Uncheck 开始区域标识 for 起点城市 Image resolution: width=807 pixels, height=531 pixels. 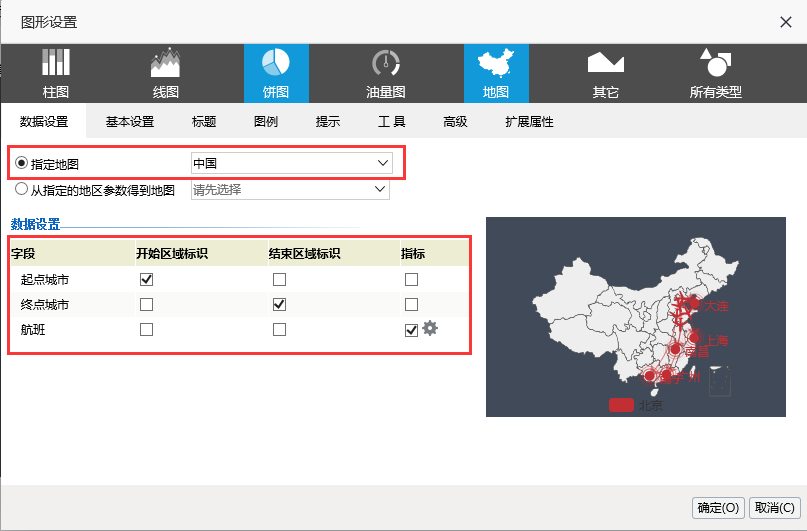[147, 279]
